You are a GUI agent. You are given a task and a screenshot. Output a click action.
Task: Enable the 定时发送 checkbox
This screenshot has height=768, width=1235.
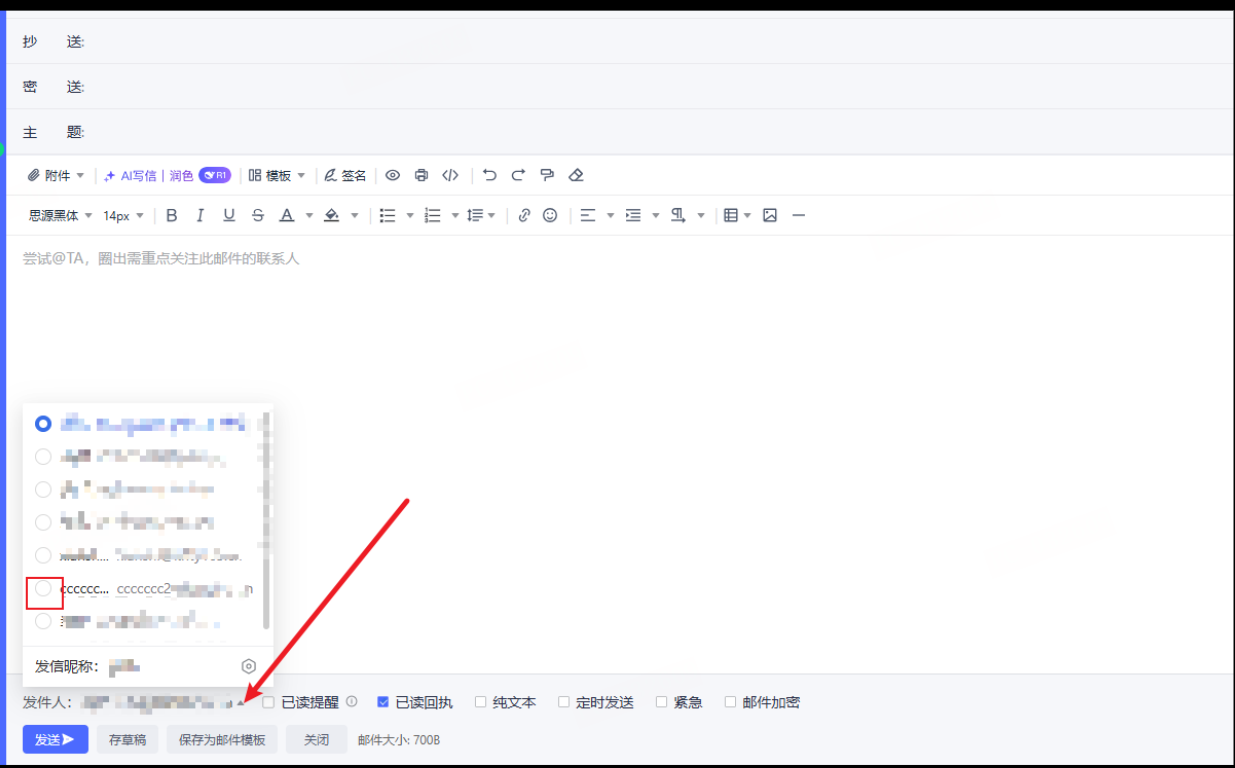[564, 702]
